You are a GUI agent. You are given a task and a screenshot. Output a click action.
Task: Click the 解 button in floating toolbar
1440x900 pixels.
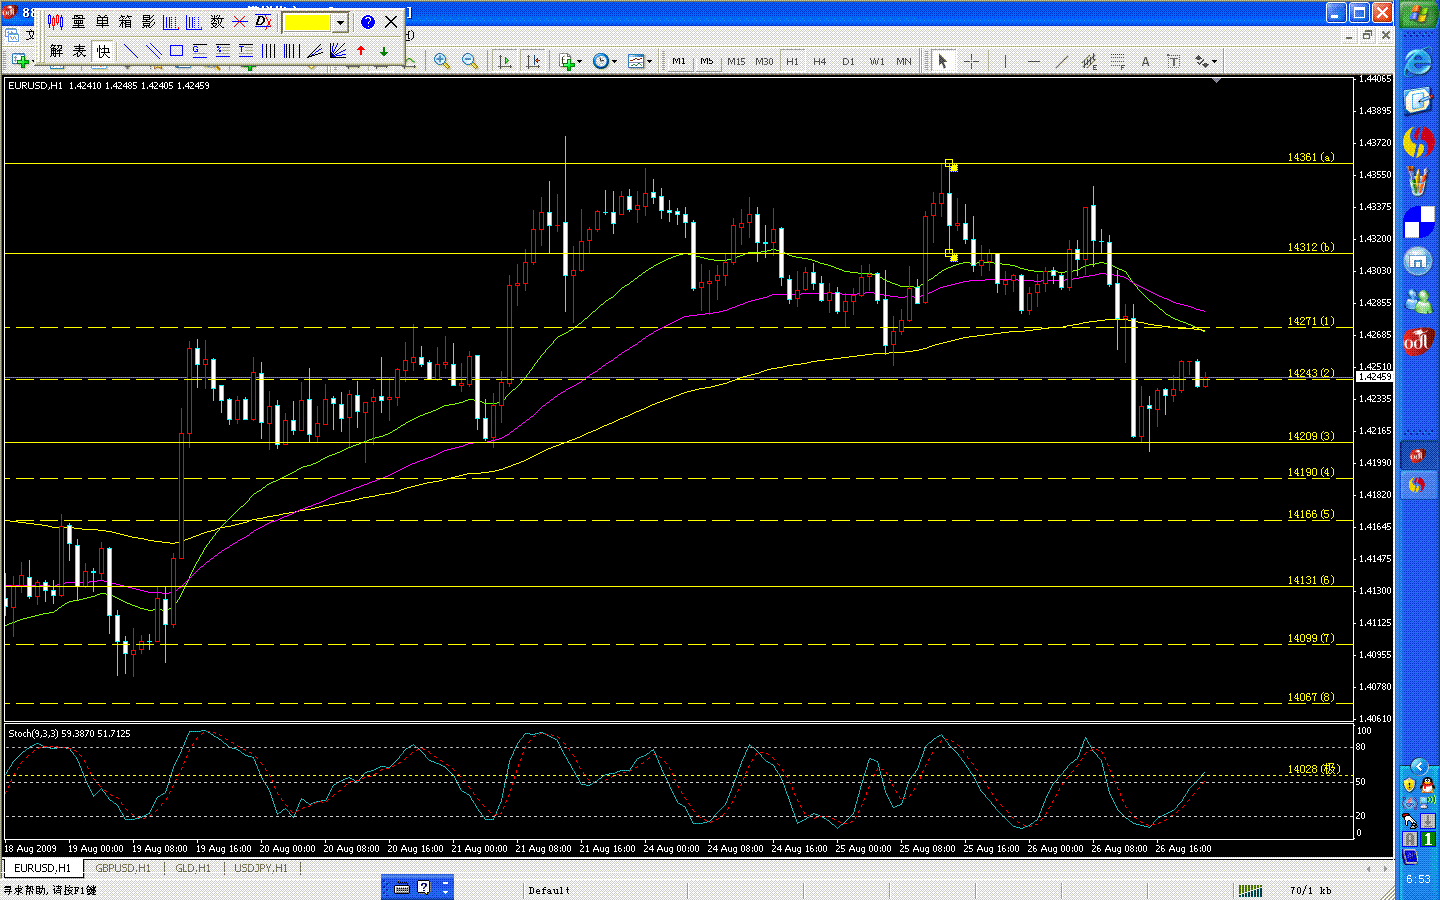click(56, 51)
